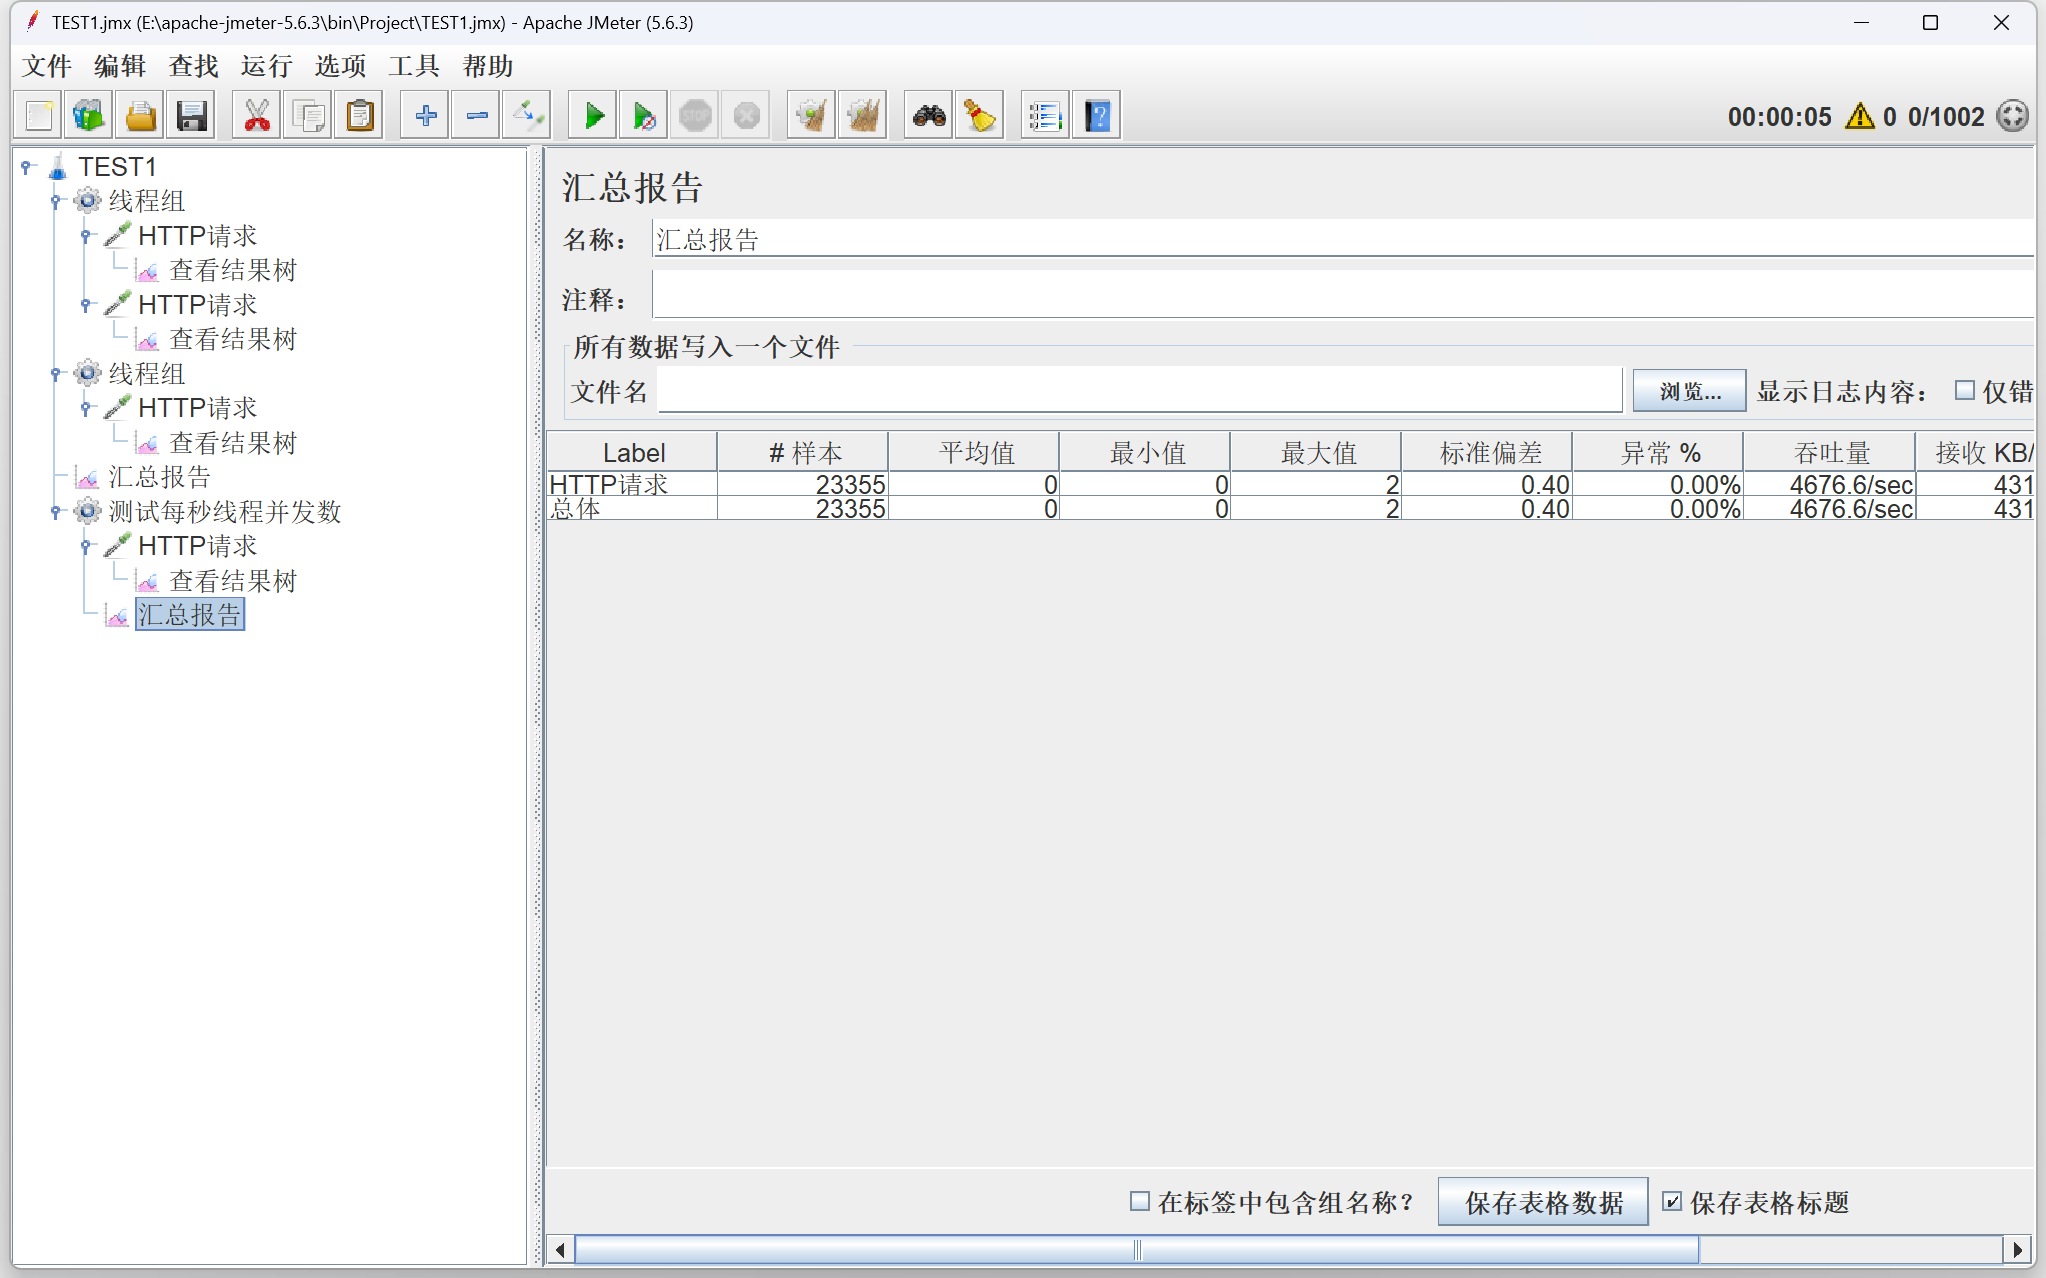
Task: Click the Shutdown test icon
Action: pos(747,116)
